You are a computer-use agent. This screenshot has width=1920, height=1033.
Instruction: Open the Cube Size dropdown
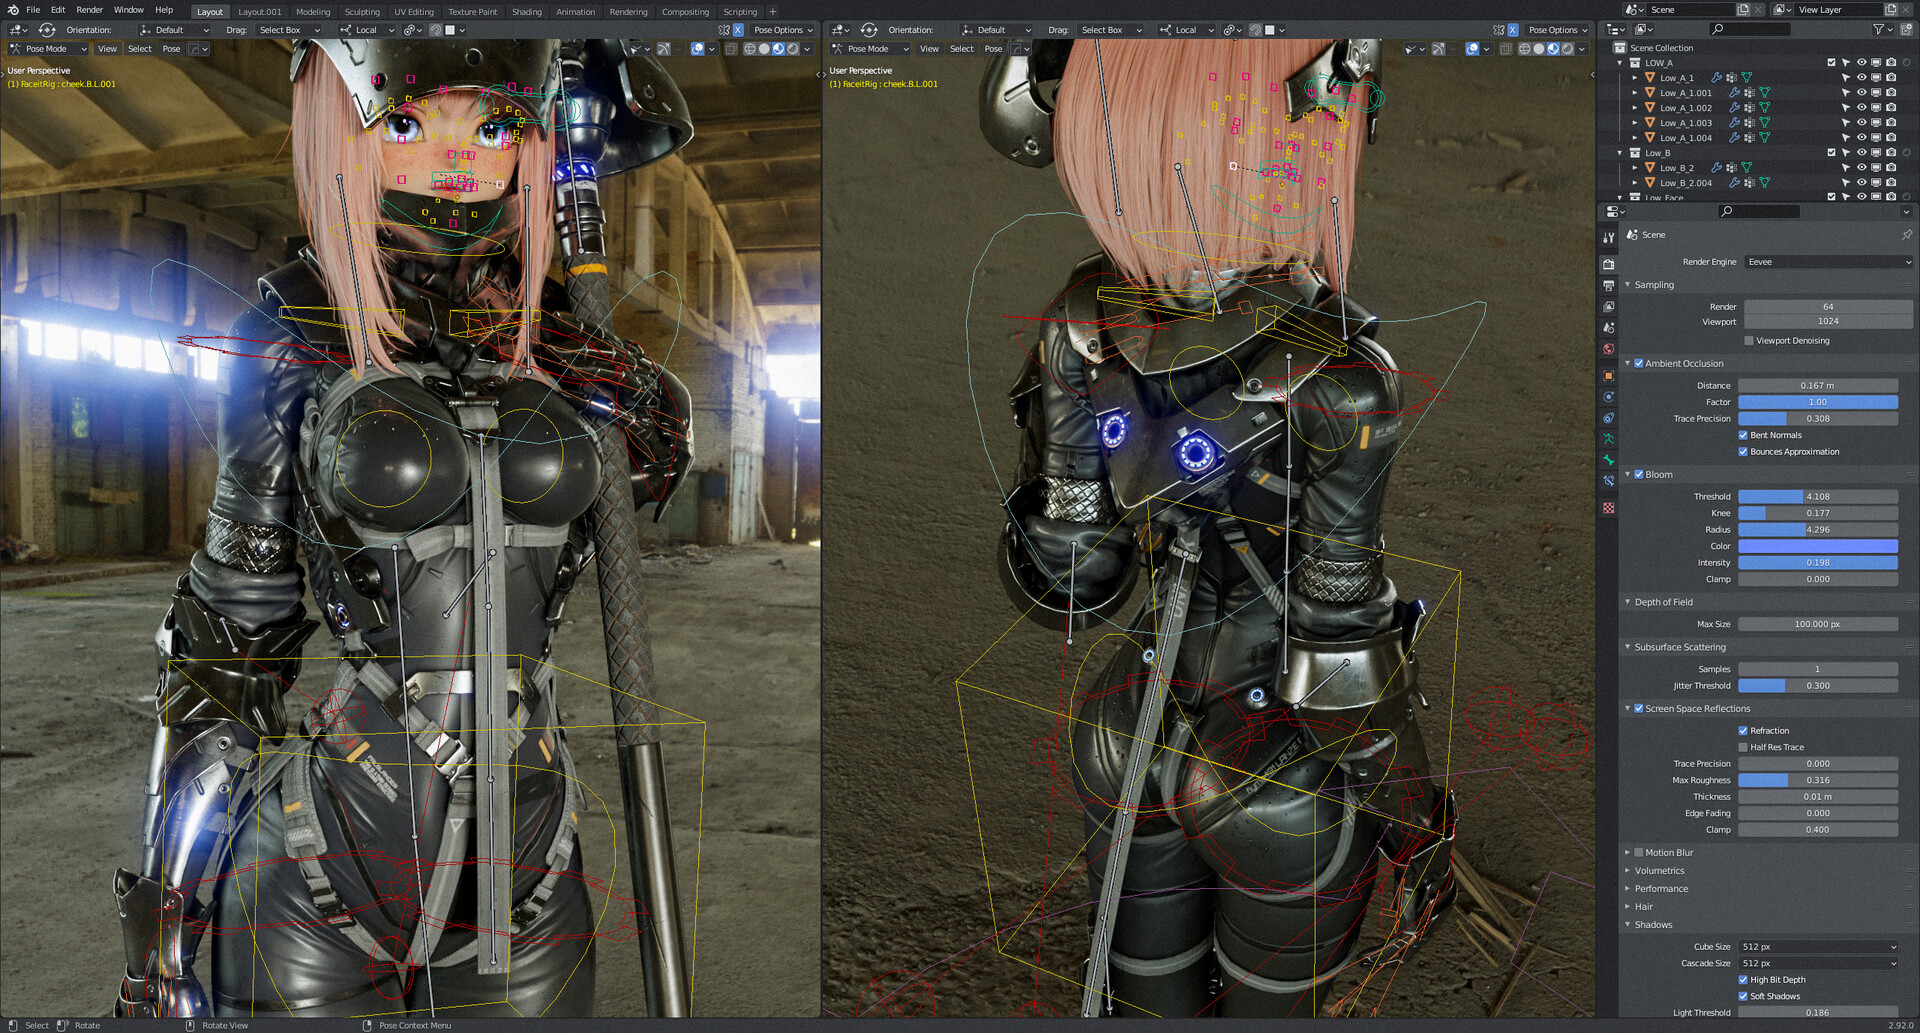(x=1818, y=946)
